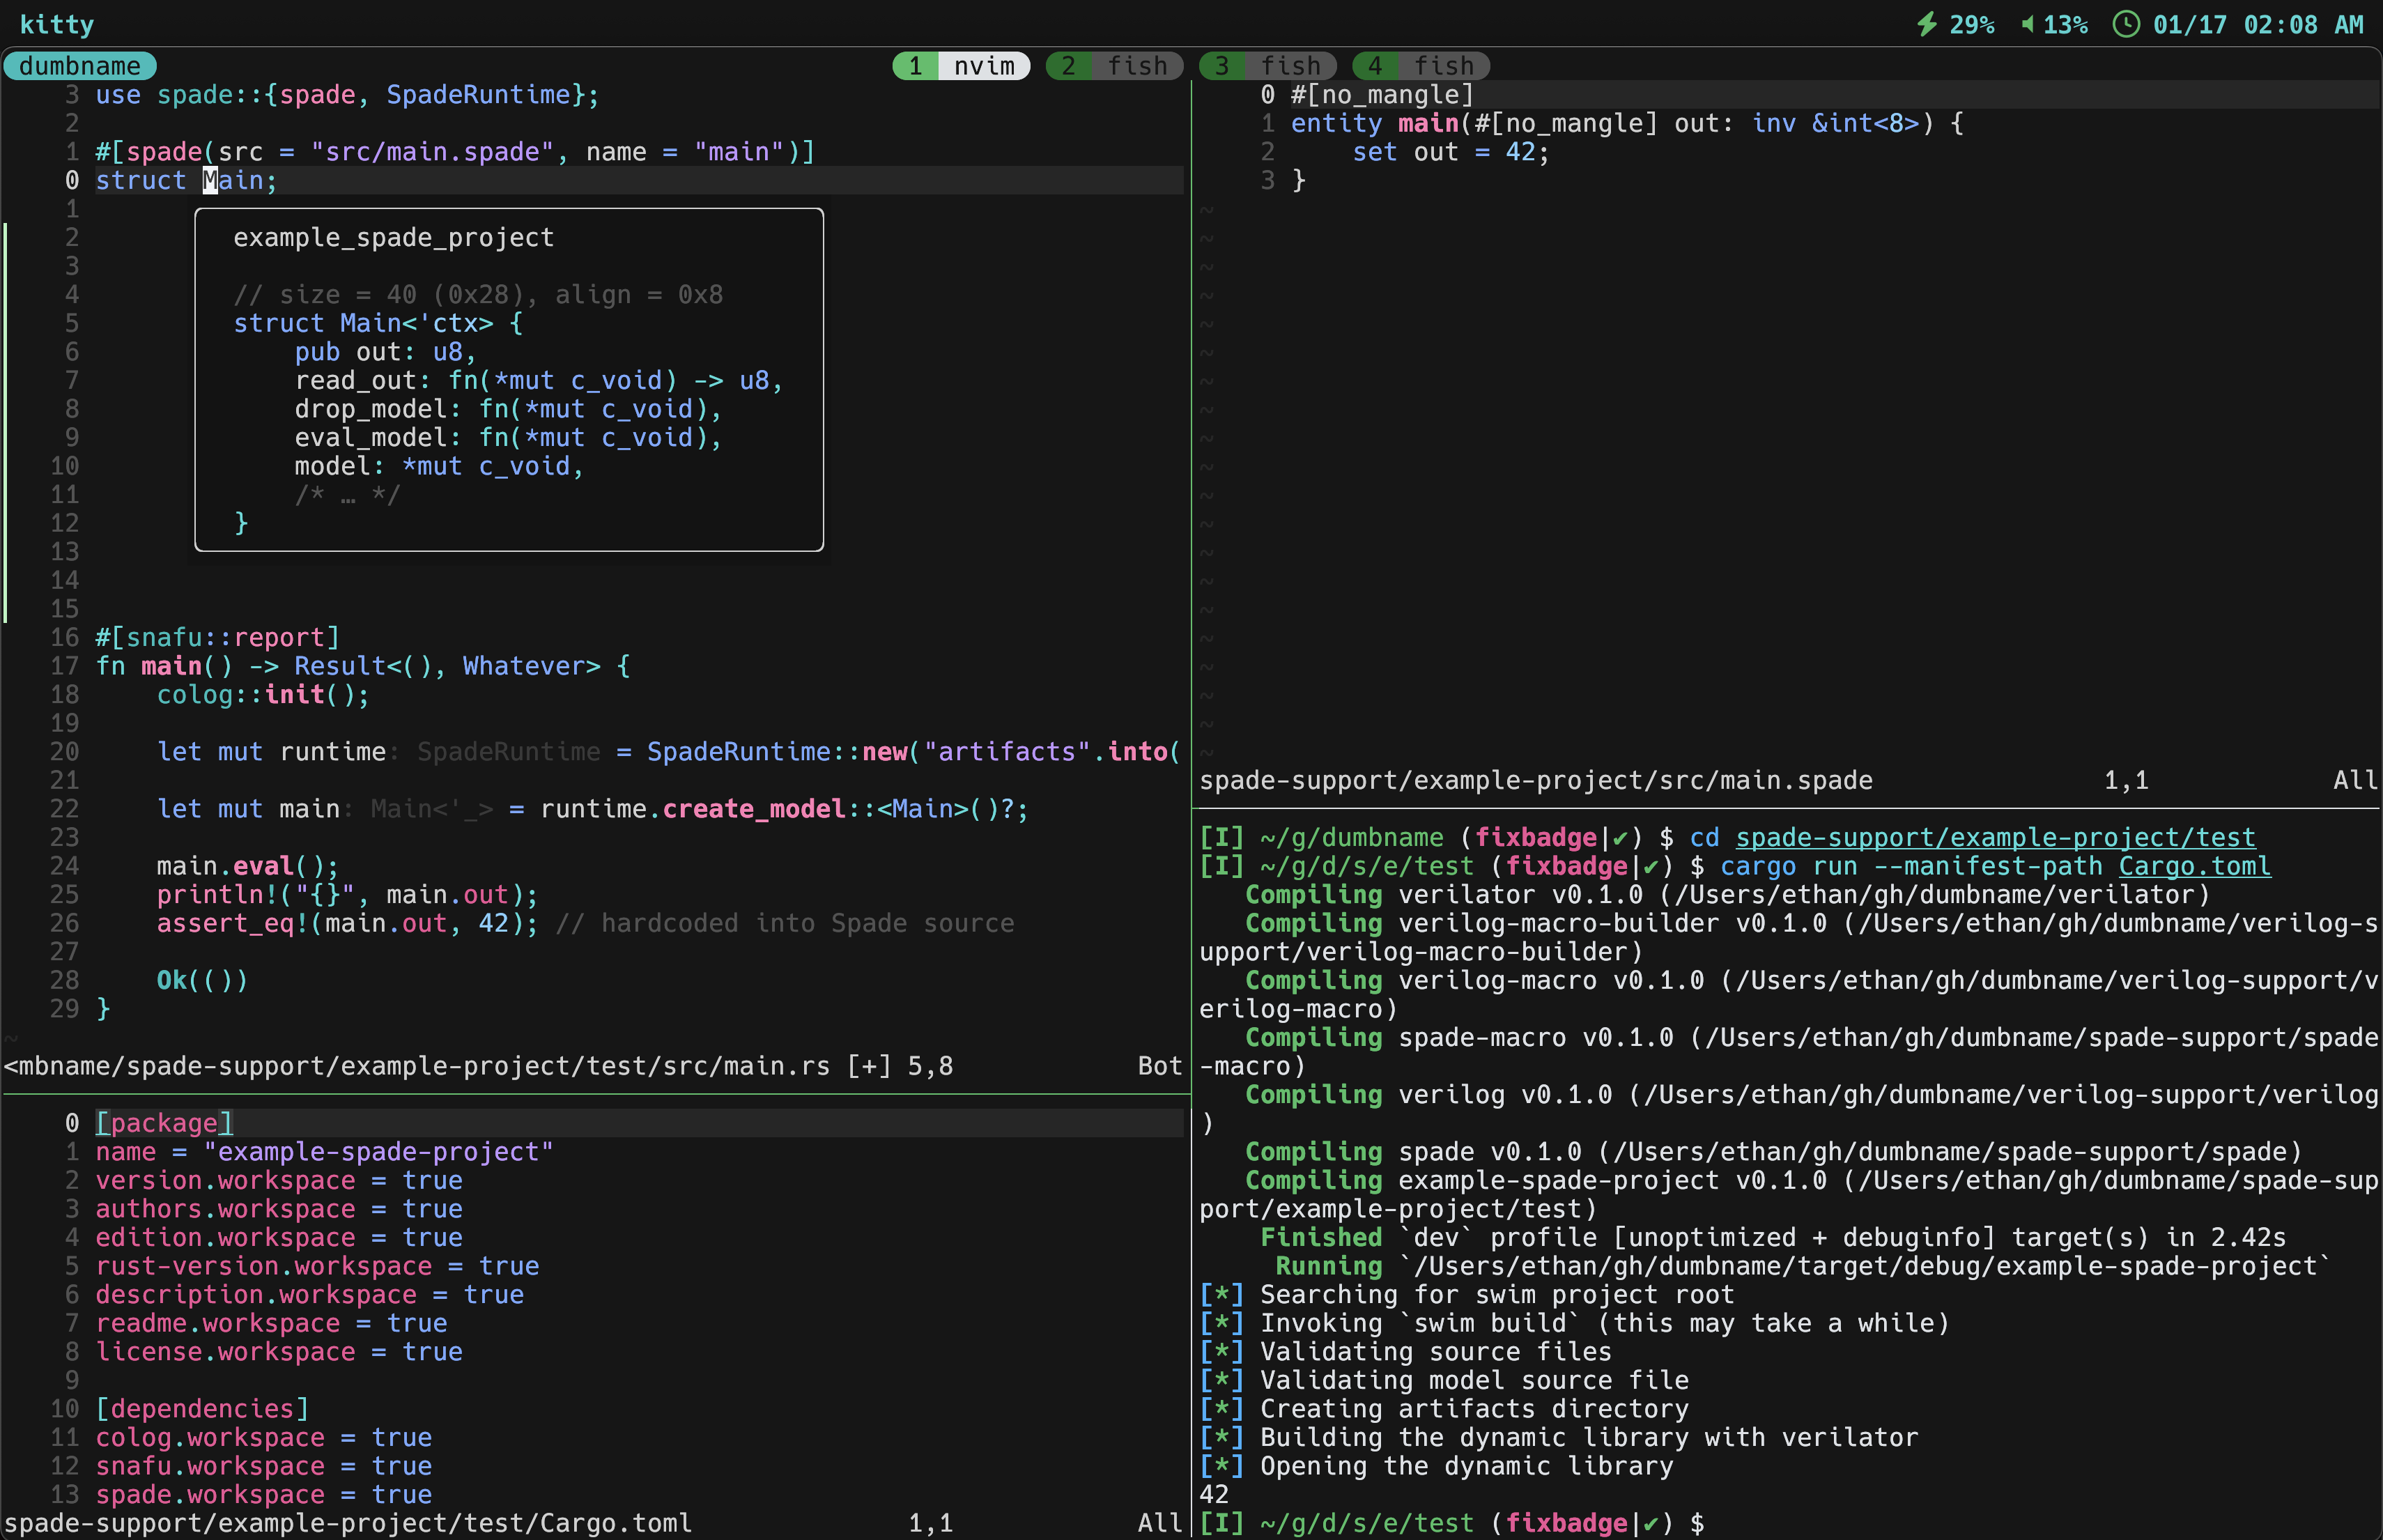Click the green number 4 tab badge
This screenshot has width=2383, height=1540.
[x=1375, y=66]
